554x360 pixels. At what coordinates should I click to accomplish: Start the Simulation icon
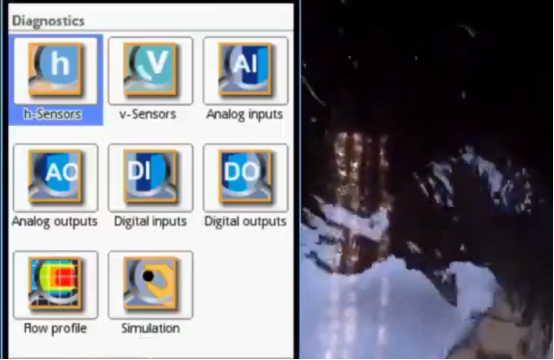point(151,284)
